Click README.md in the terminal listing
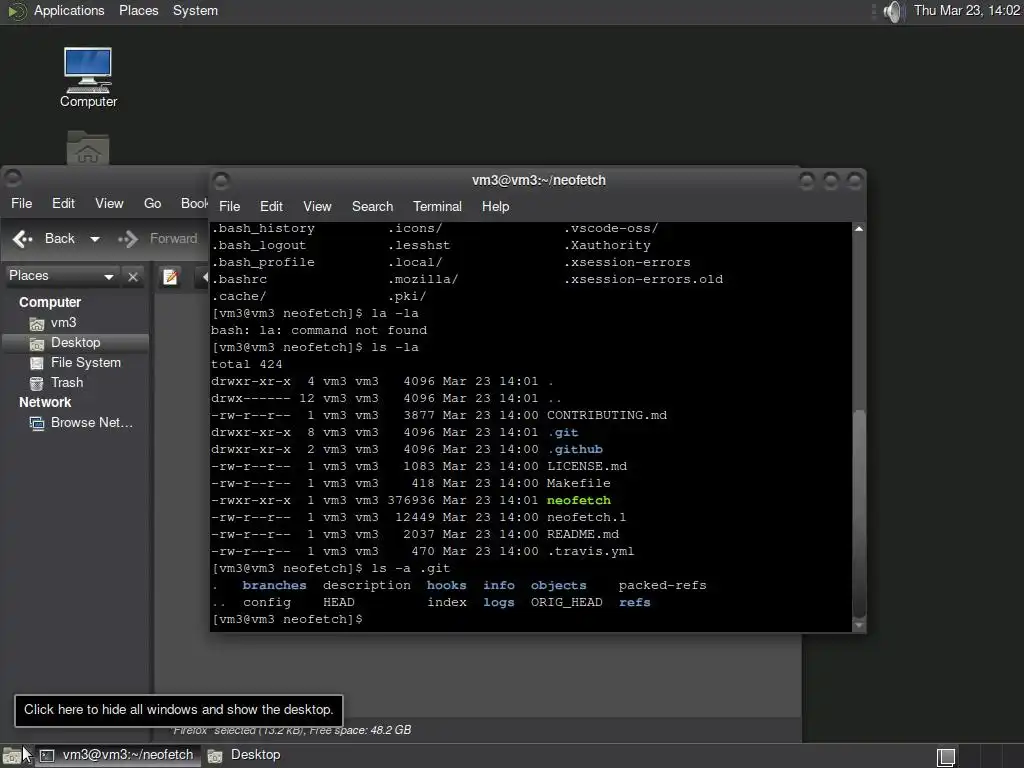The height and width of the screenshot is (768, 1024). [583, 534]
